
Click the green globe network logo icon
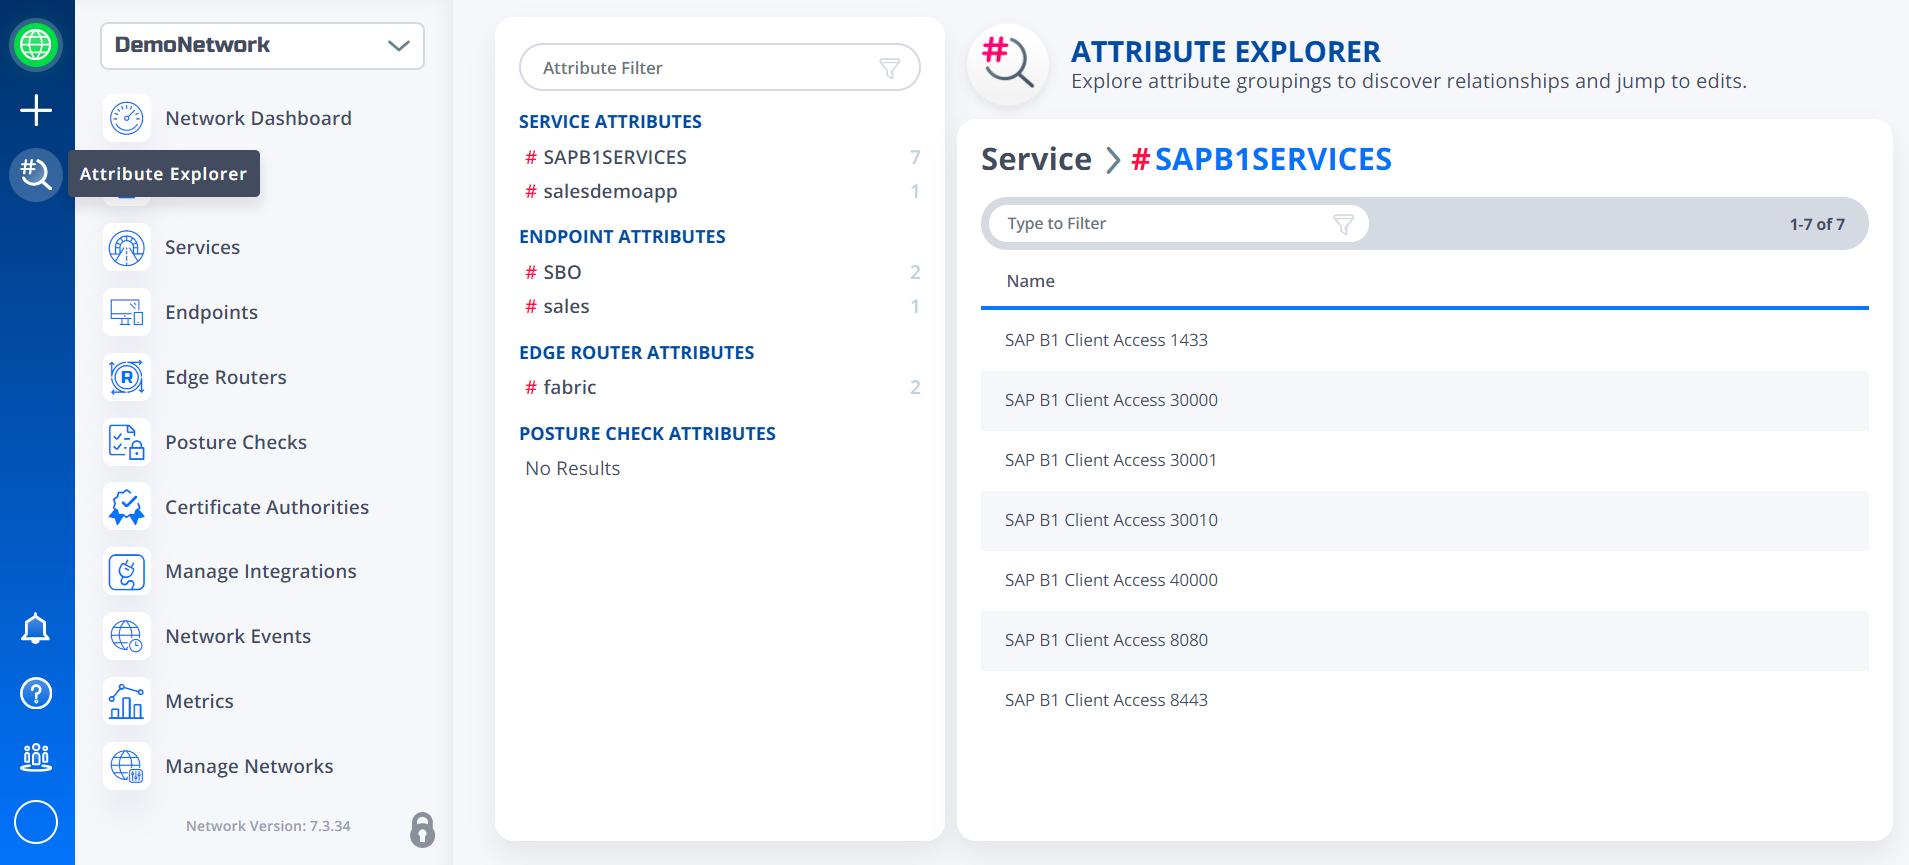coord(36,45)
